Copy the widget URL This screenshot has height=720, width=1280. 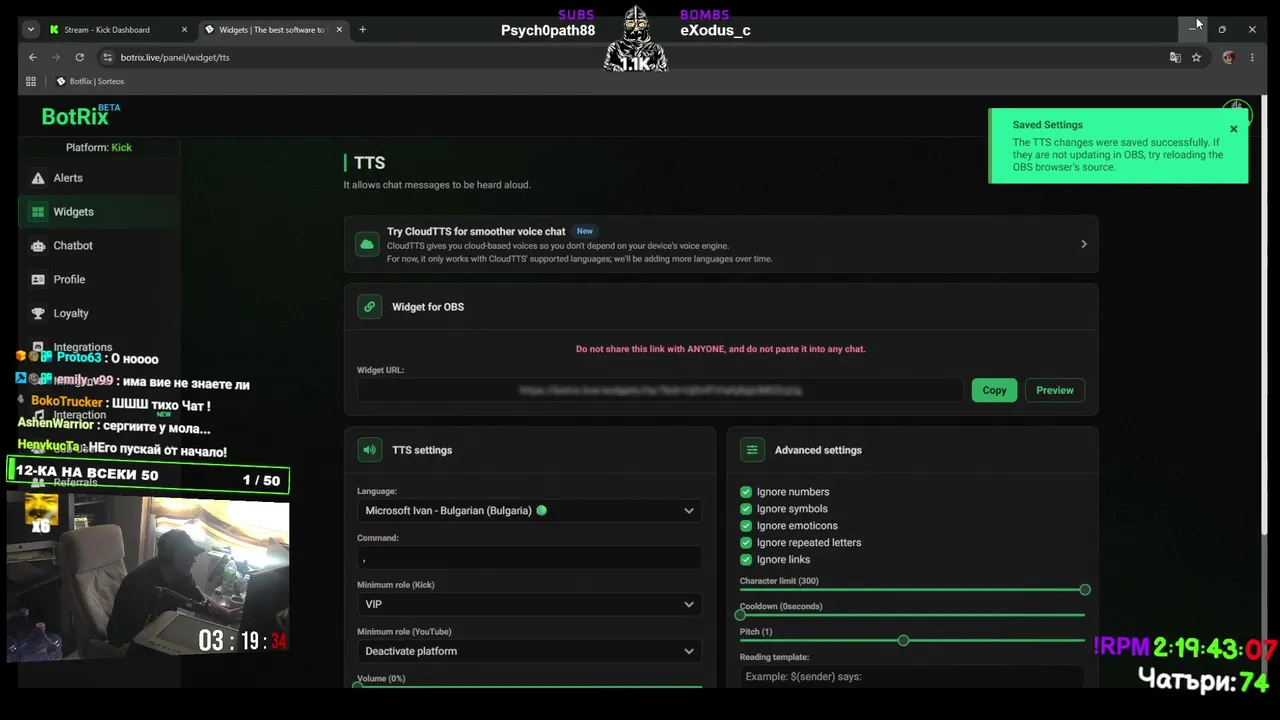pos(994,390)
